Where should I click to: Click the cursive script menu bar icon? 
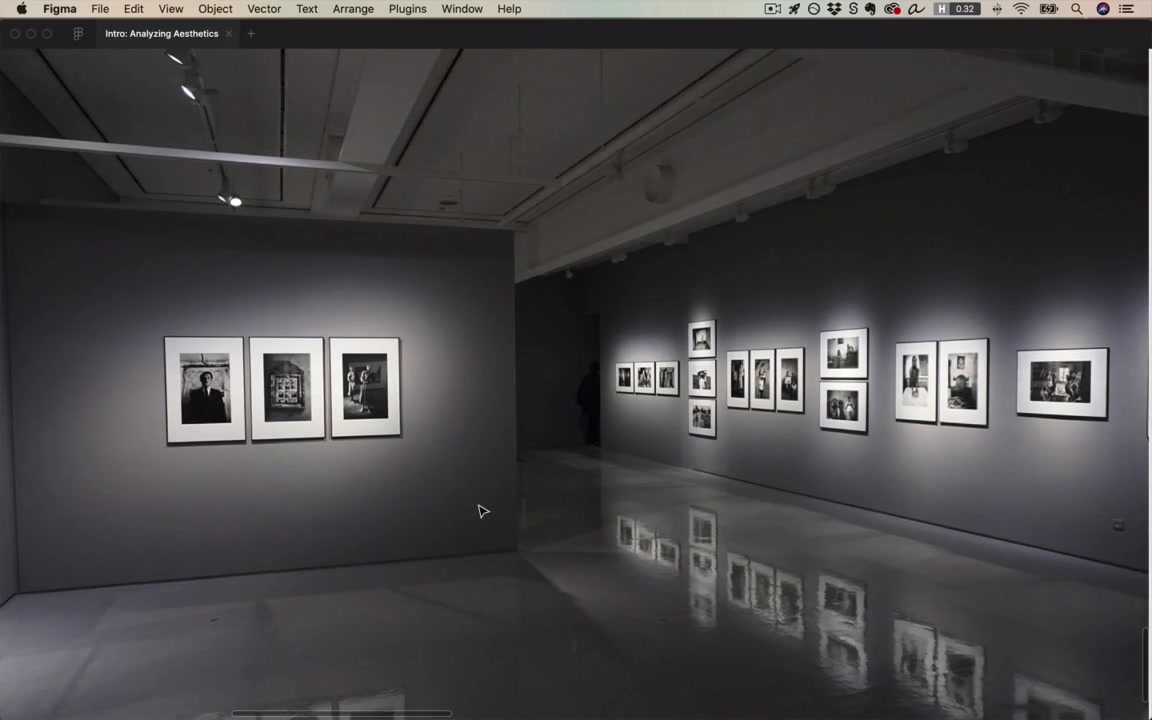(916, 9)
